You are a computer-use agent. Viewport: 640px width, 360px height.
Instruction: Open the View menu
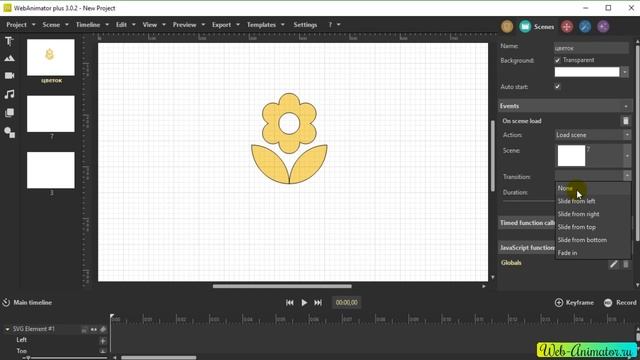[154, 24]
